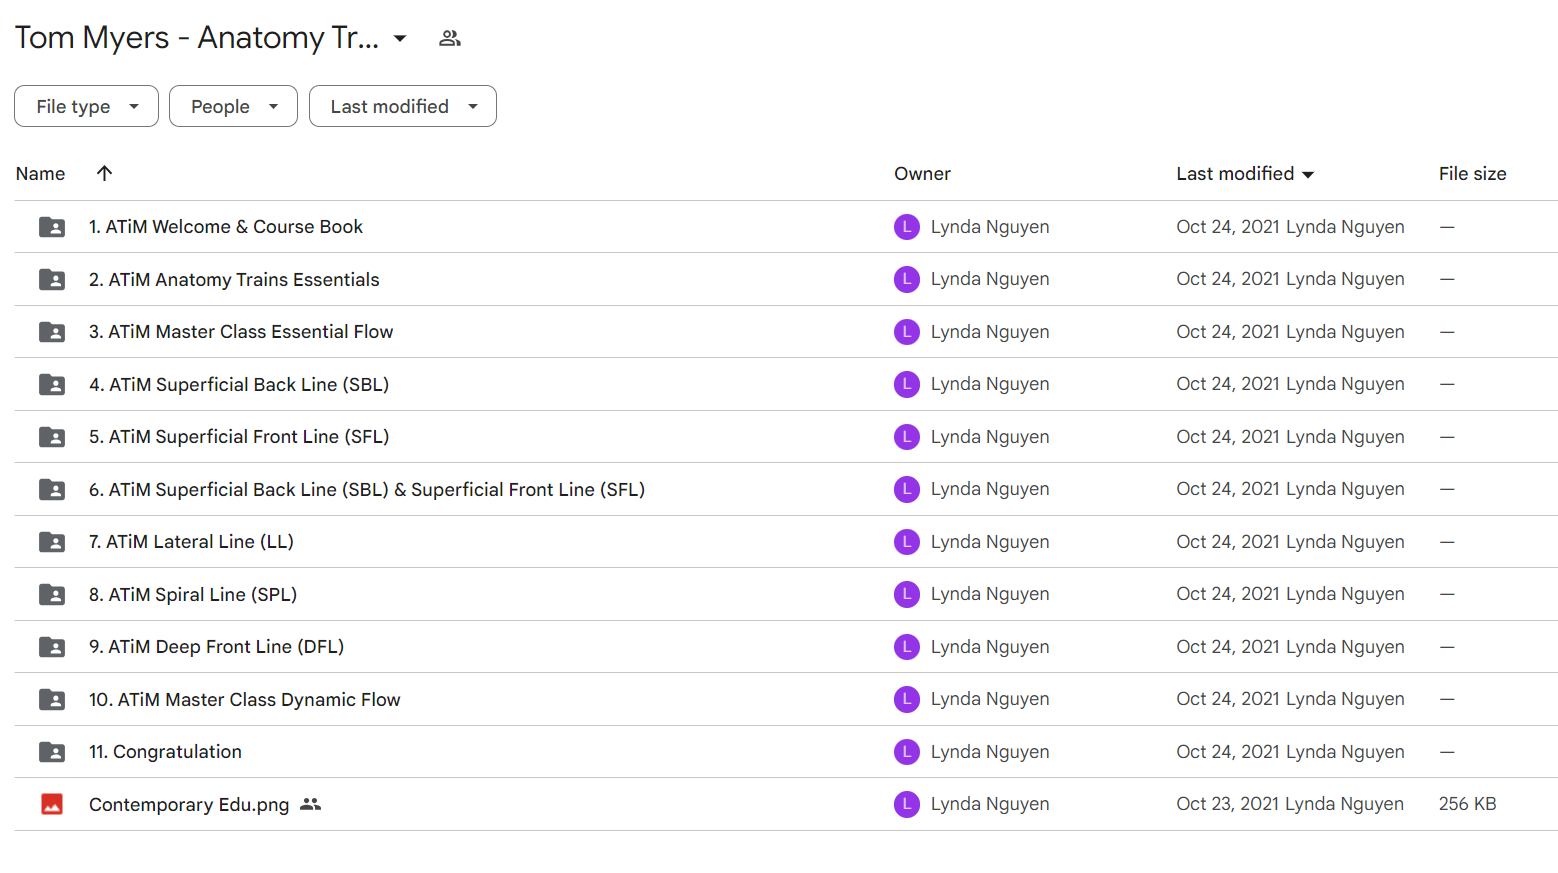Click owner avatar in Contemporary Edu.png row
Image resolution: width=1558 pixels, height=873 pixels.
(x=907, y=804)
